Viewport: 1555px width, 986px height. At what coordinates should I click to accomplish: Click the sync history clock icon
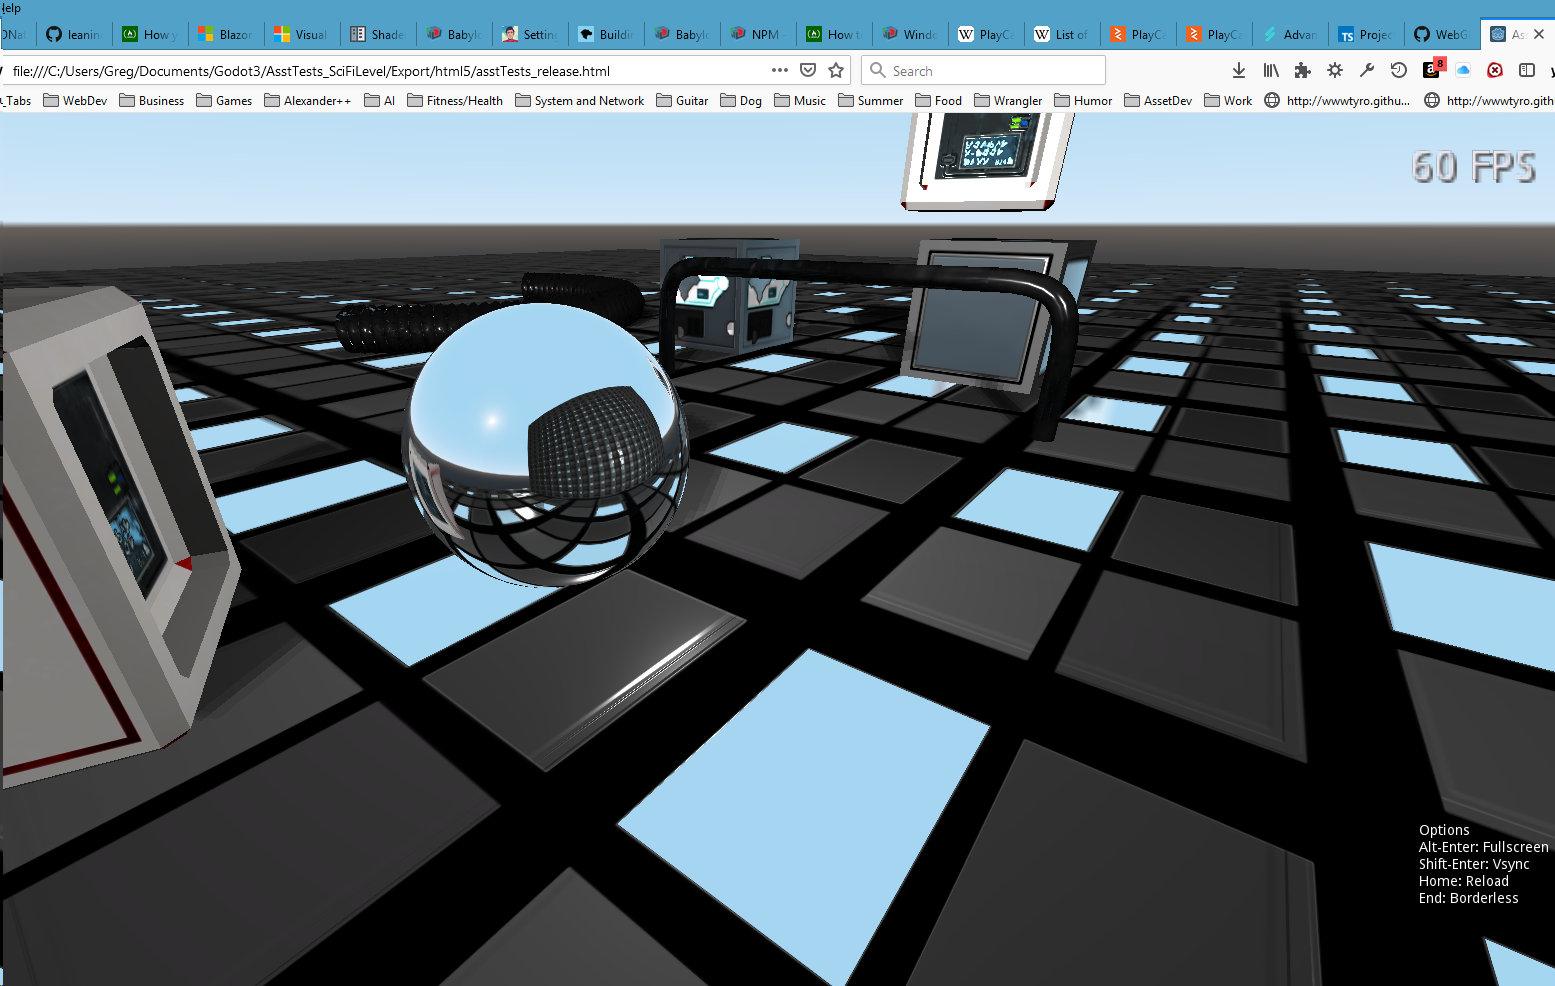(1399, 70)
